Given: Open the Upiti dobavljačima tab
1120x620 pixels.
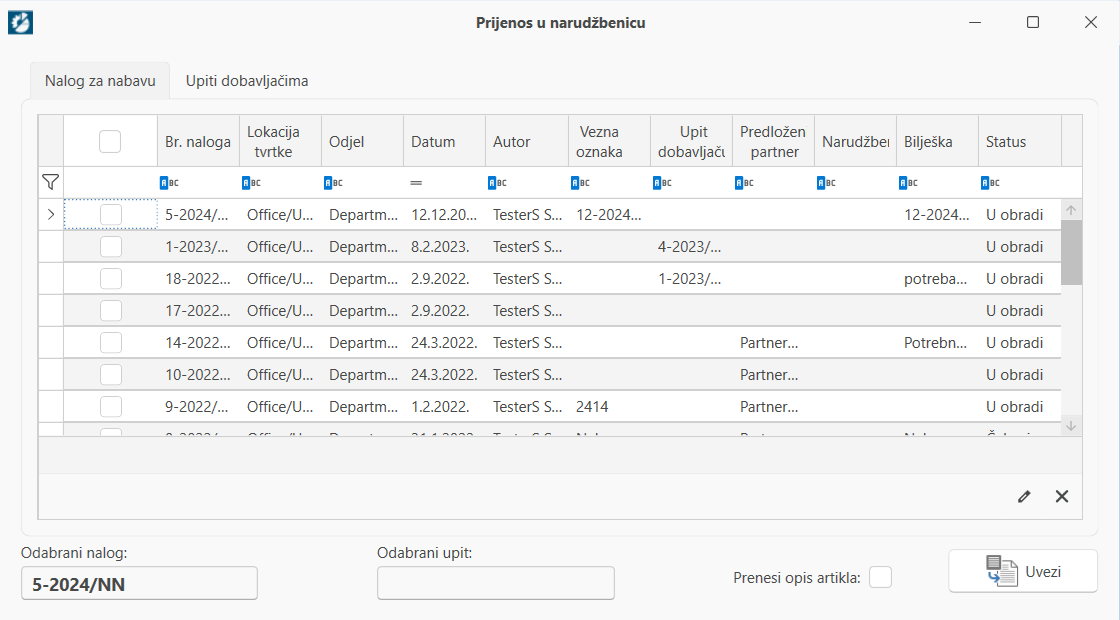Looking at the screenshot, I should pyautogui.click(x=247, y=81).
